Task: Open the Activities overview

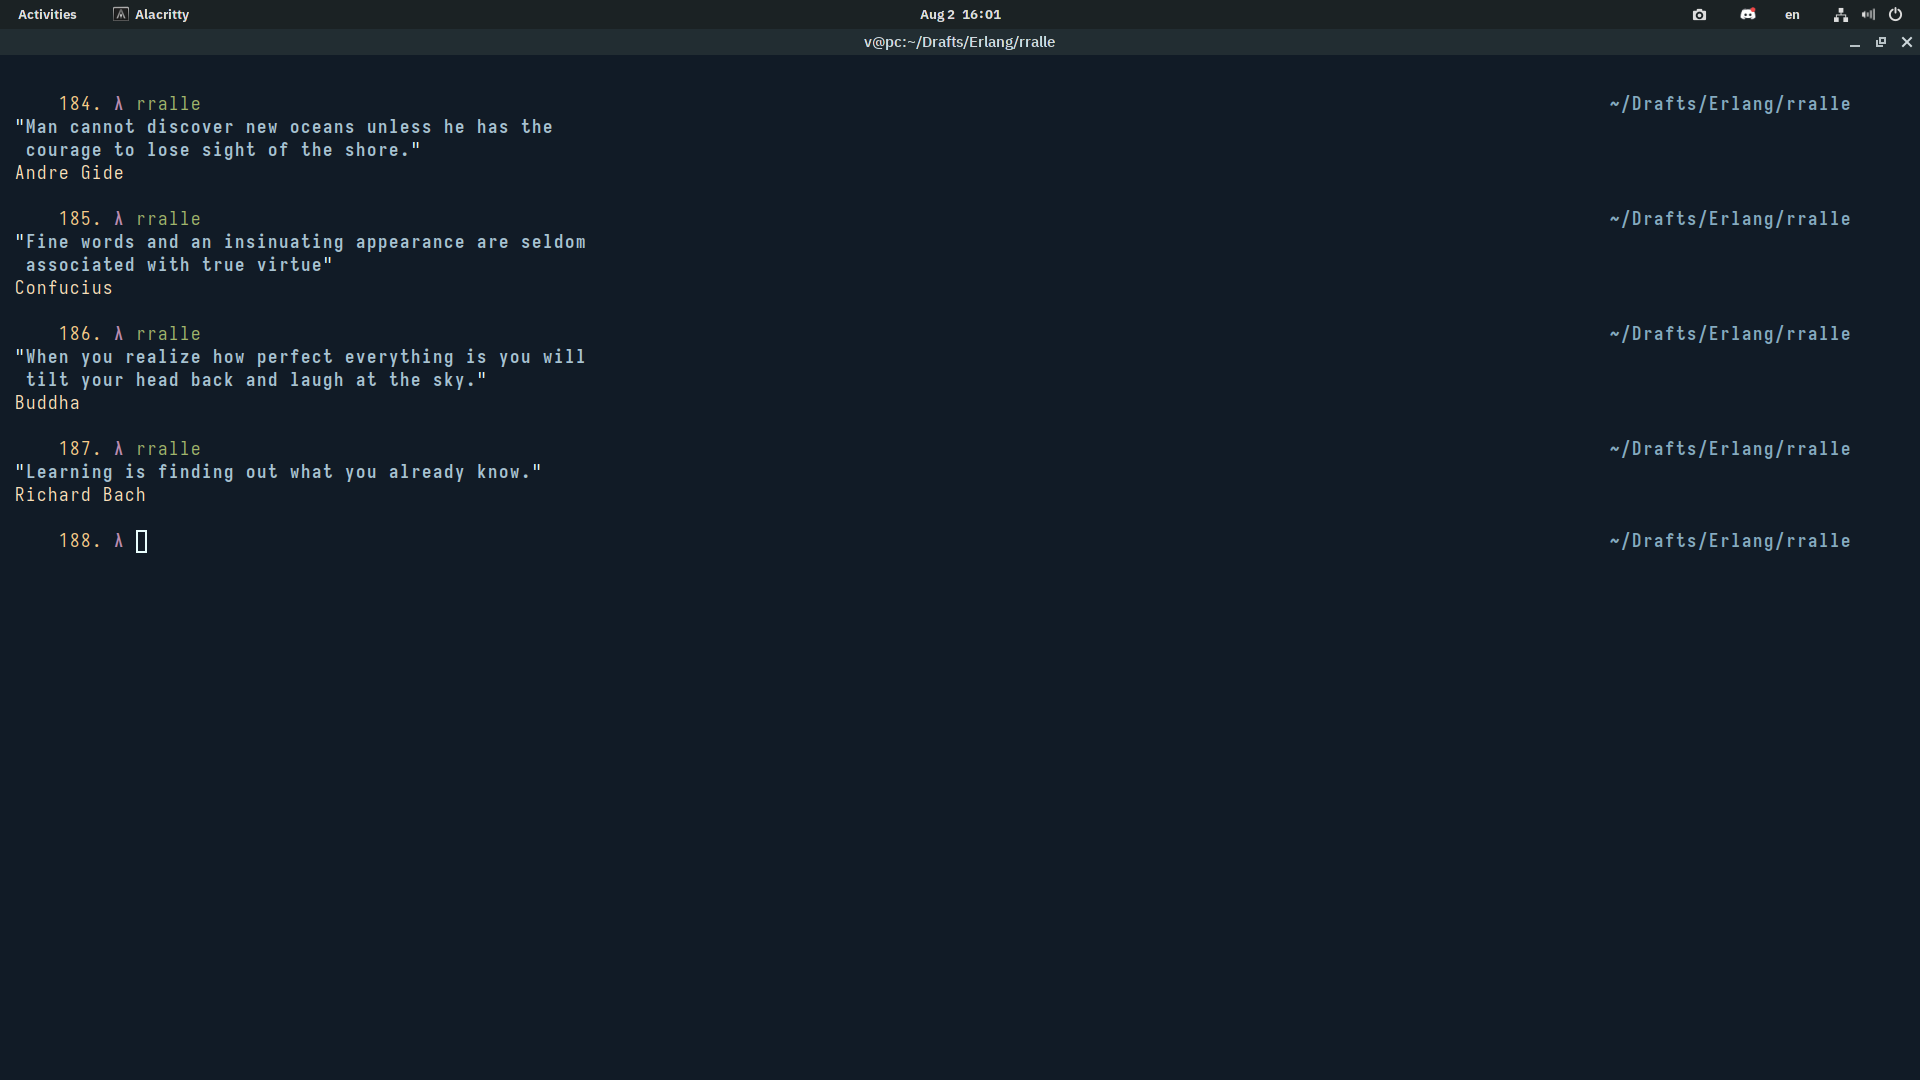Action: (47, 14)
